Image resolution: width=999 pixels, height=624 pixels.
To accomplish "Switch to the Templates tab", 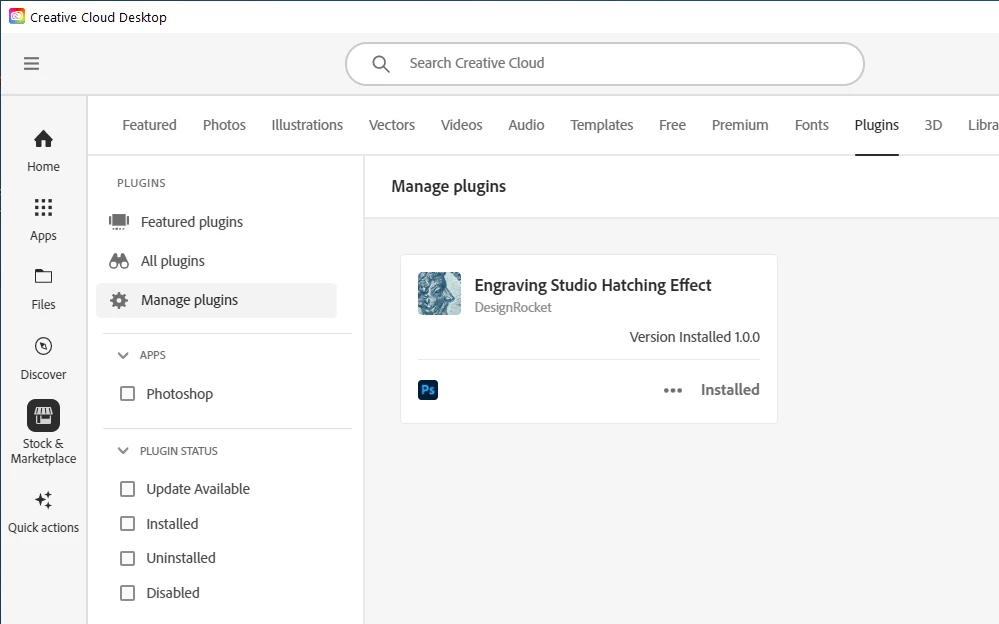I will point(601,125).
